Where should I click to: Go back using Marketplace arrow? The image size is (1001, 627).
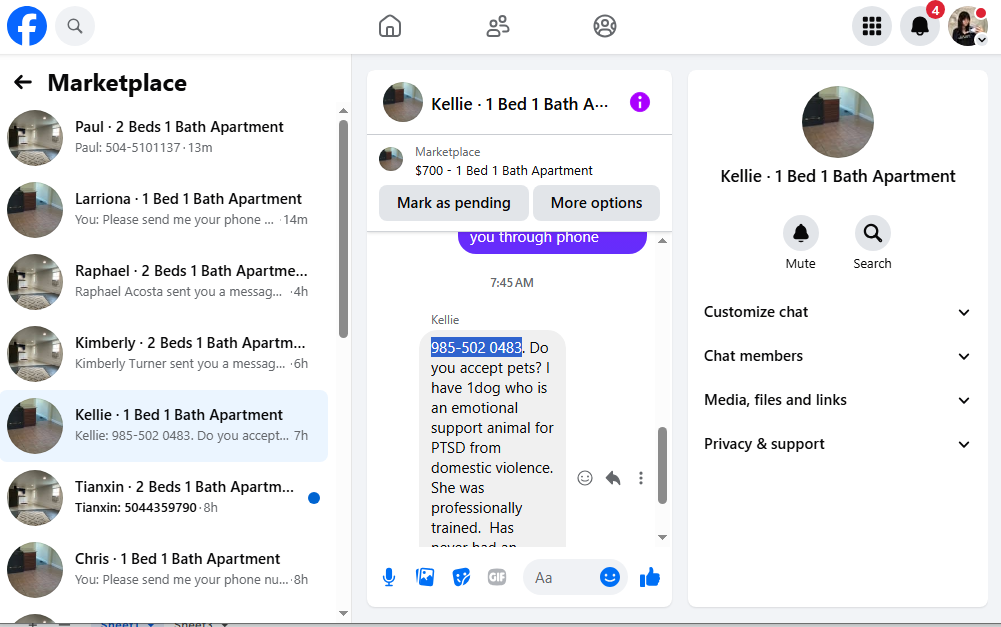pos(23,82)
